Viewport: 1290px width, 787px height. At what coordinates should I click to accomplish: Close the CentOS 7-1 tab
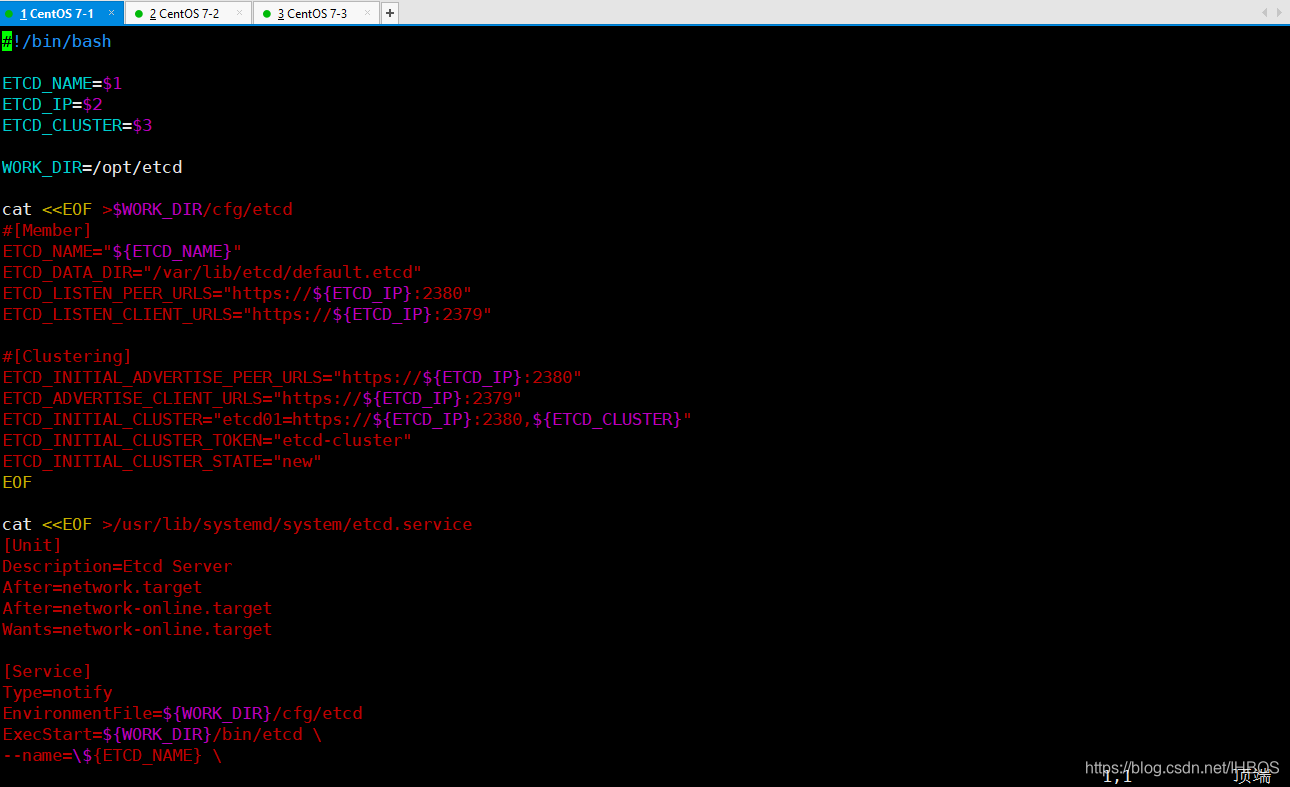click(x=111, y=13)
